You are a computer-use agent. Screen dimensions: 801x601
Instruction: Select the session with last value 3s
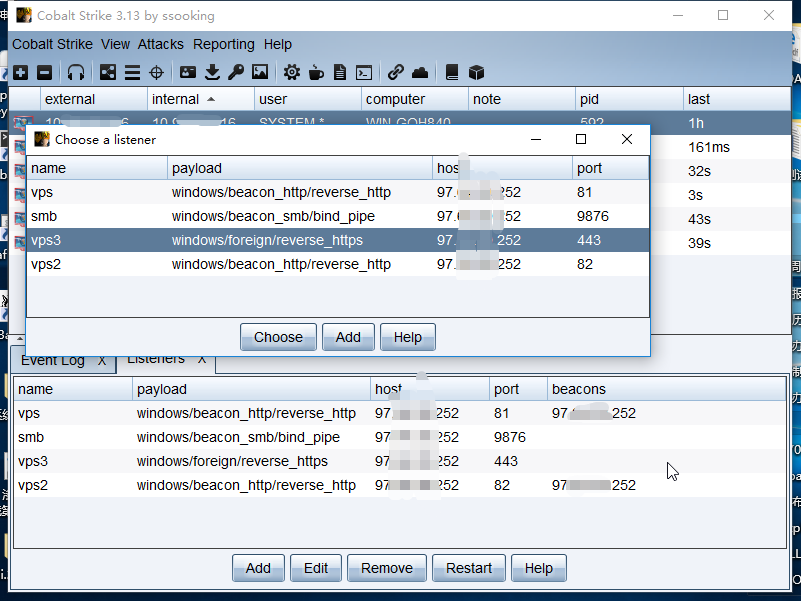tap(720, 195)
